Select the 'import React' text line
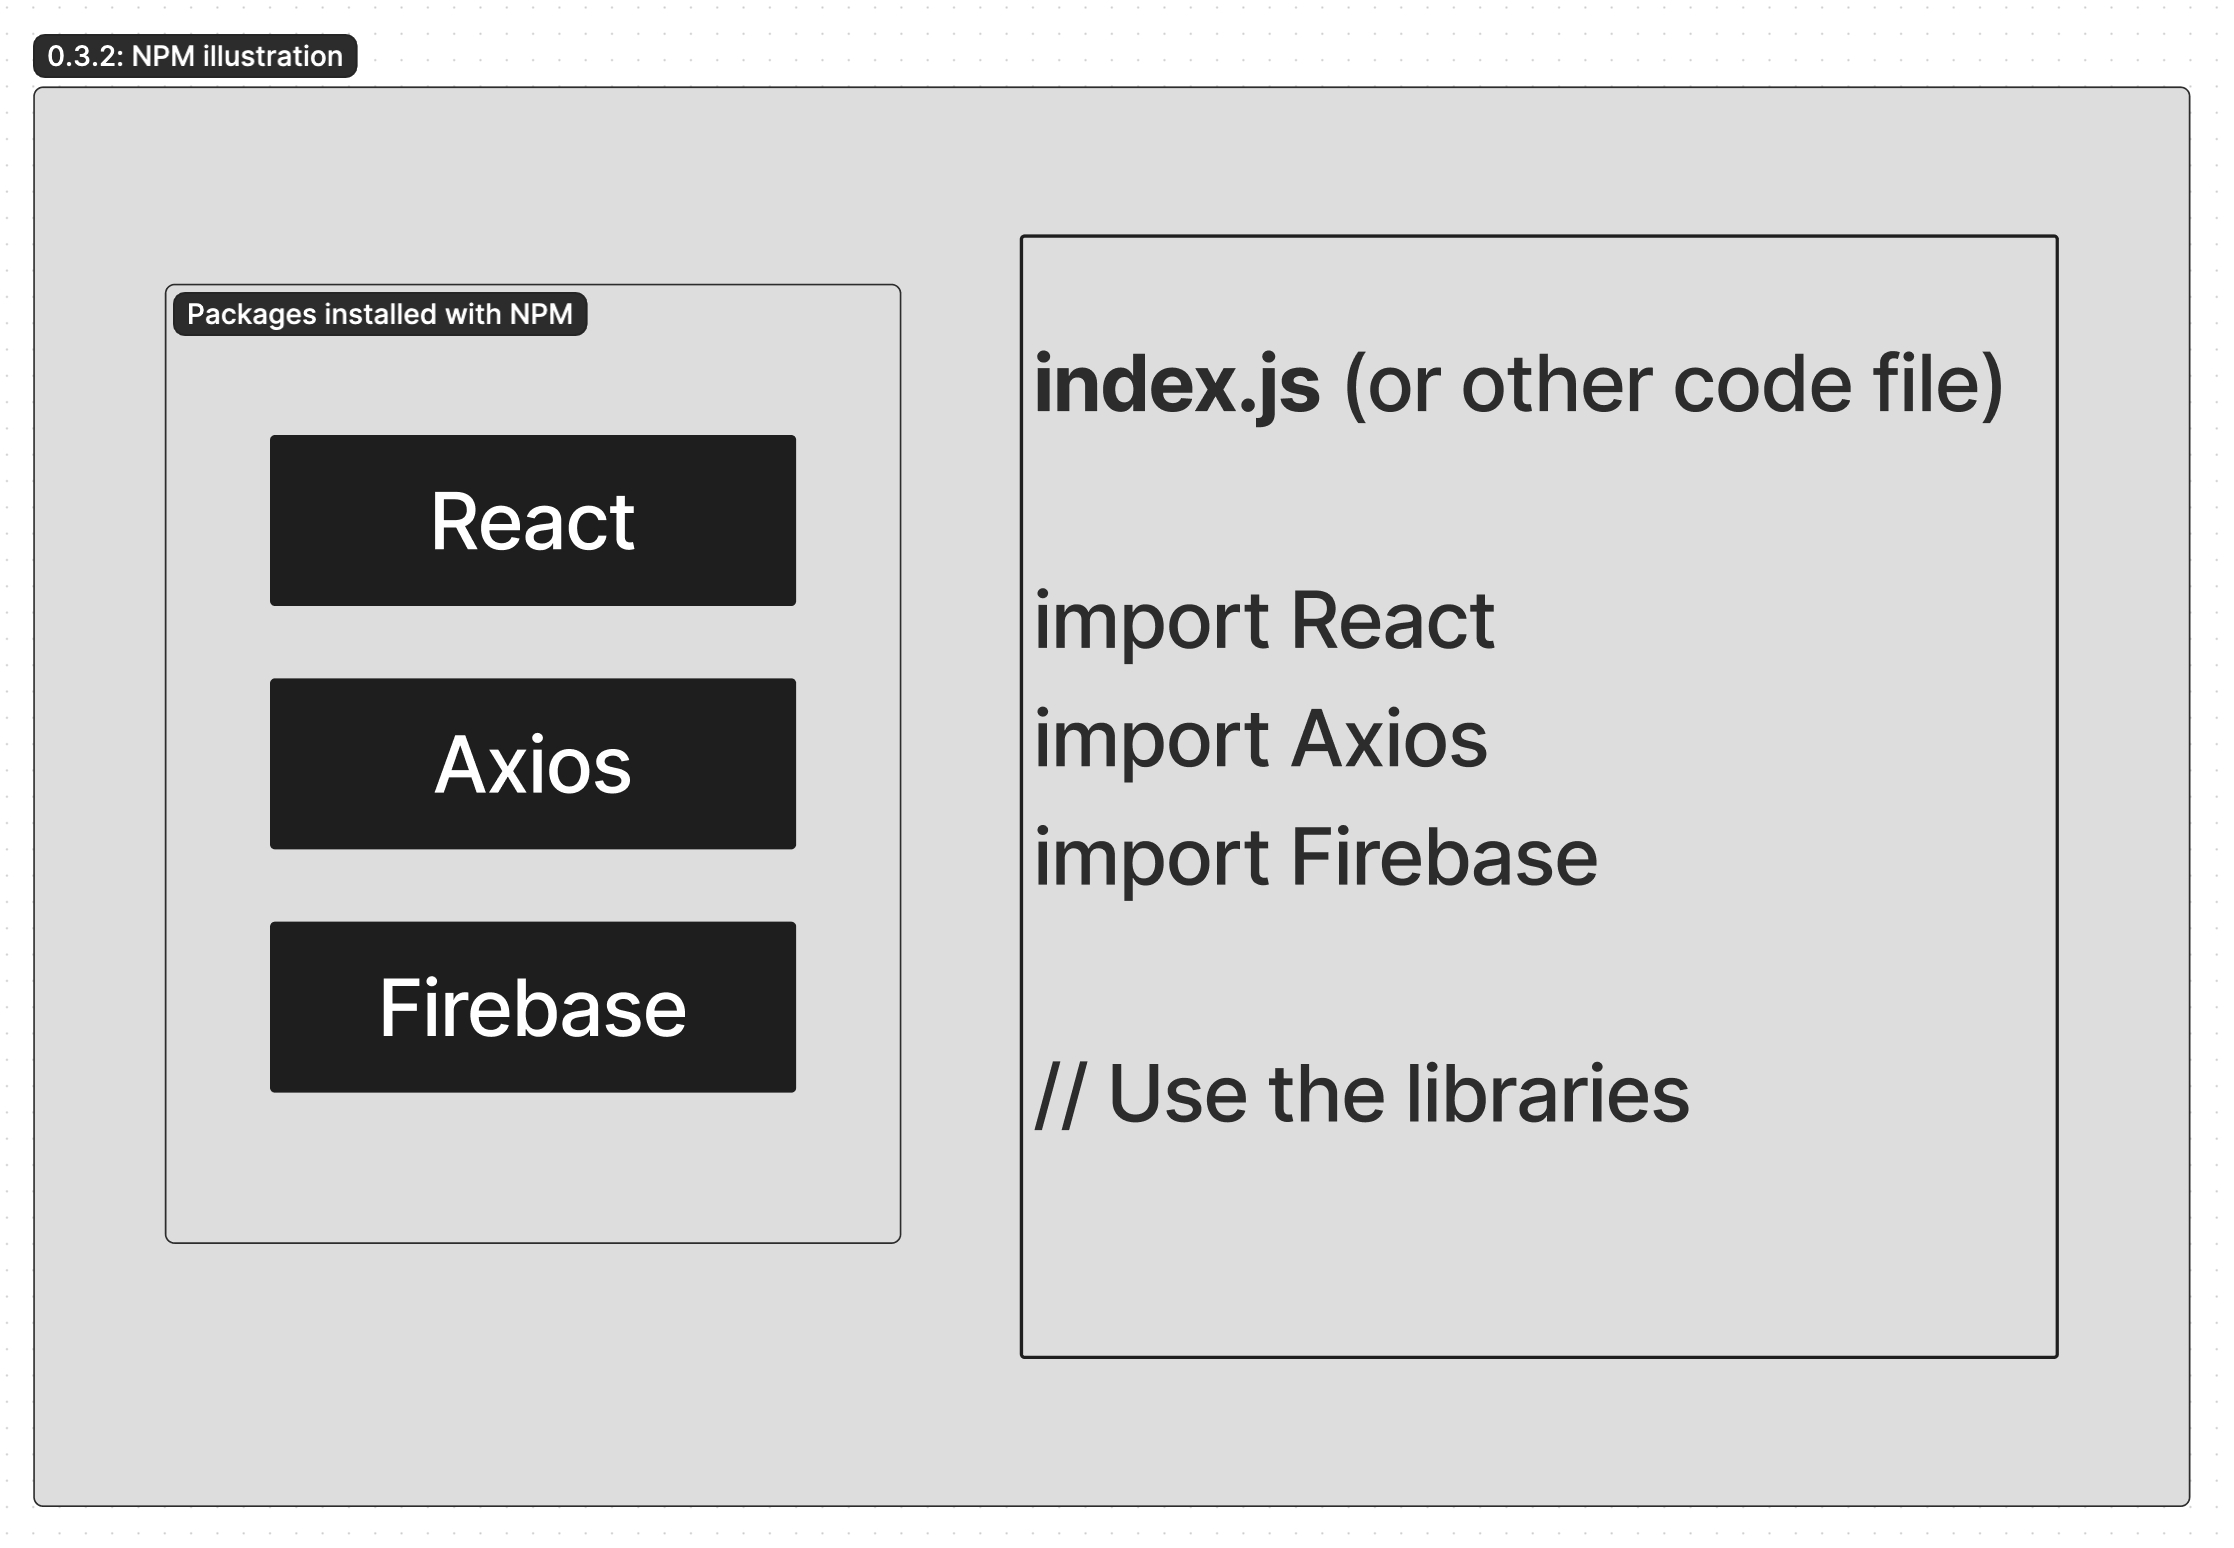Image resolution: width=2234 pixels, height=1548 pixels. (x=1263, y=621)
